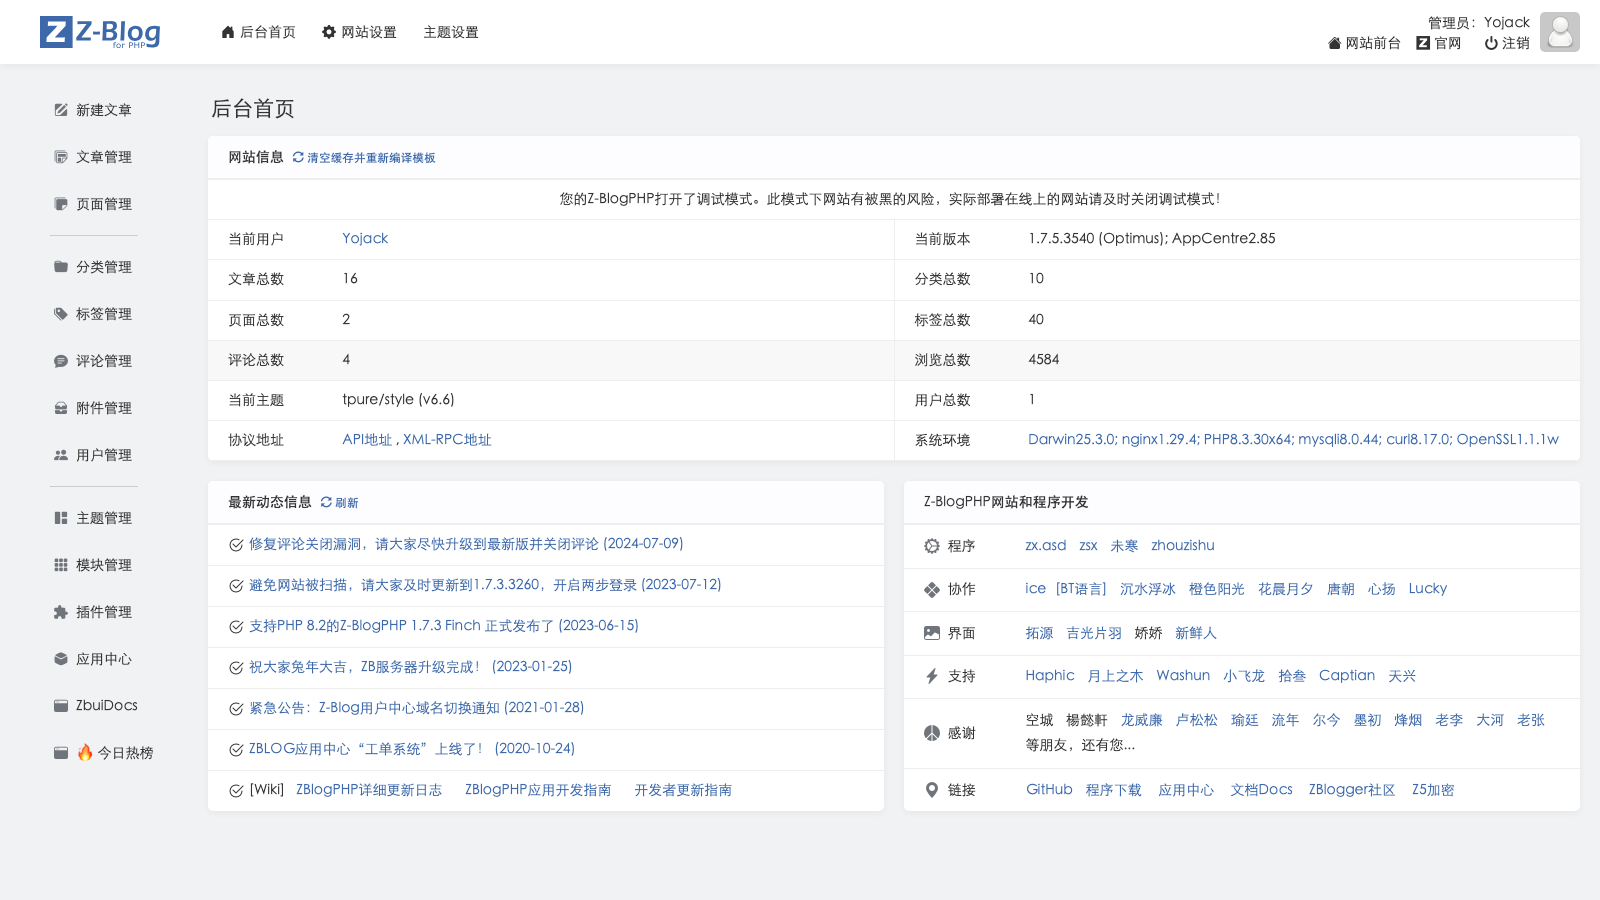Open 开发者更新指南 link
Viewport: 1600px width, 900px height.
point(683,790)
